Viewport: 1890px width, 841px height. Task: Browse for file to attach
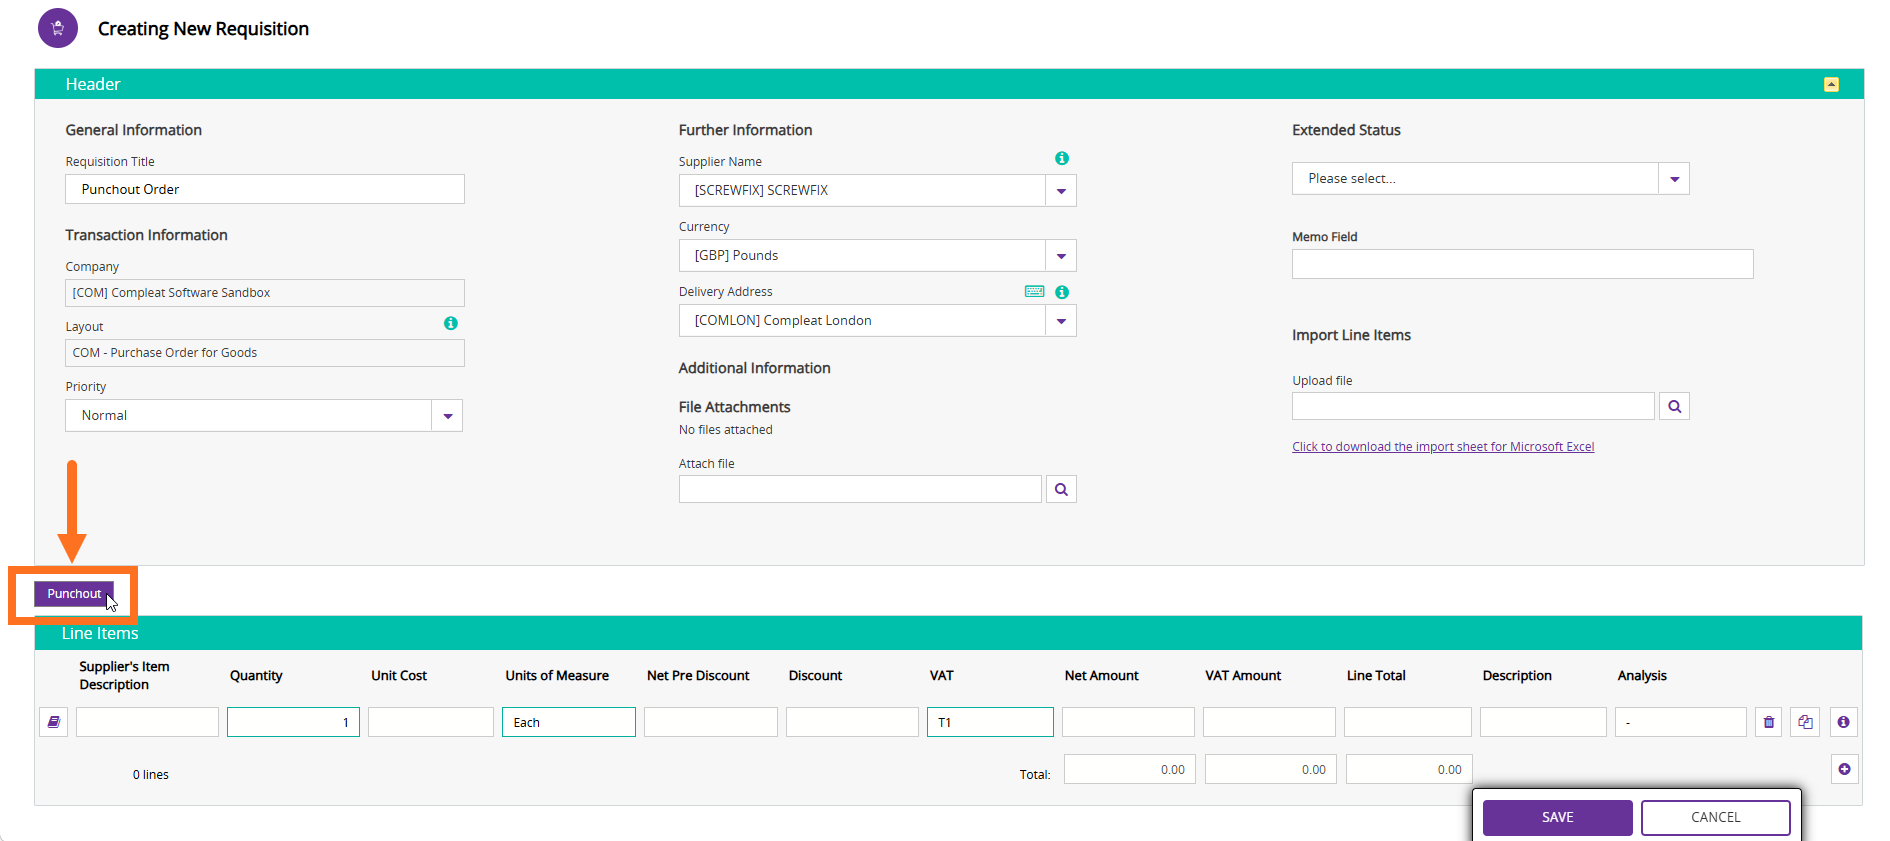(1061, 489)
